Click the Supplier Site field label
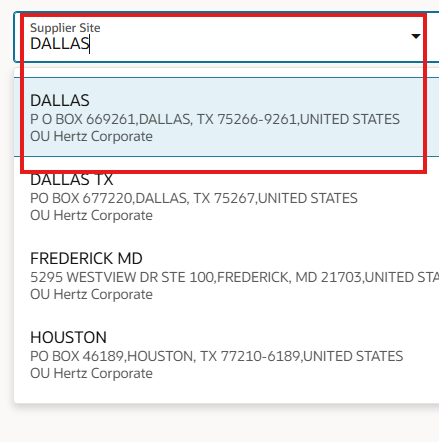 (65, 28)
